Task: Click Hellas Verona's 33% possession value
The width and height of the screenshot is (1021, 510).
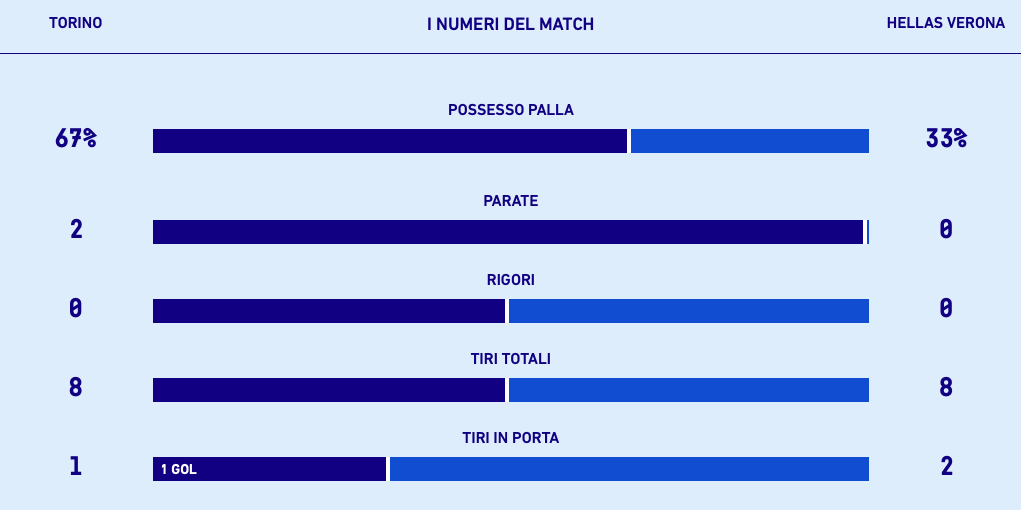Action: (x=946, y=140)
